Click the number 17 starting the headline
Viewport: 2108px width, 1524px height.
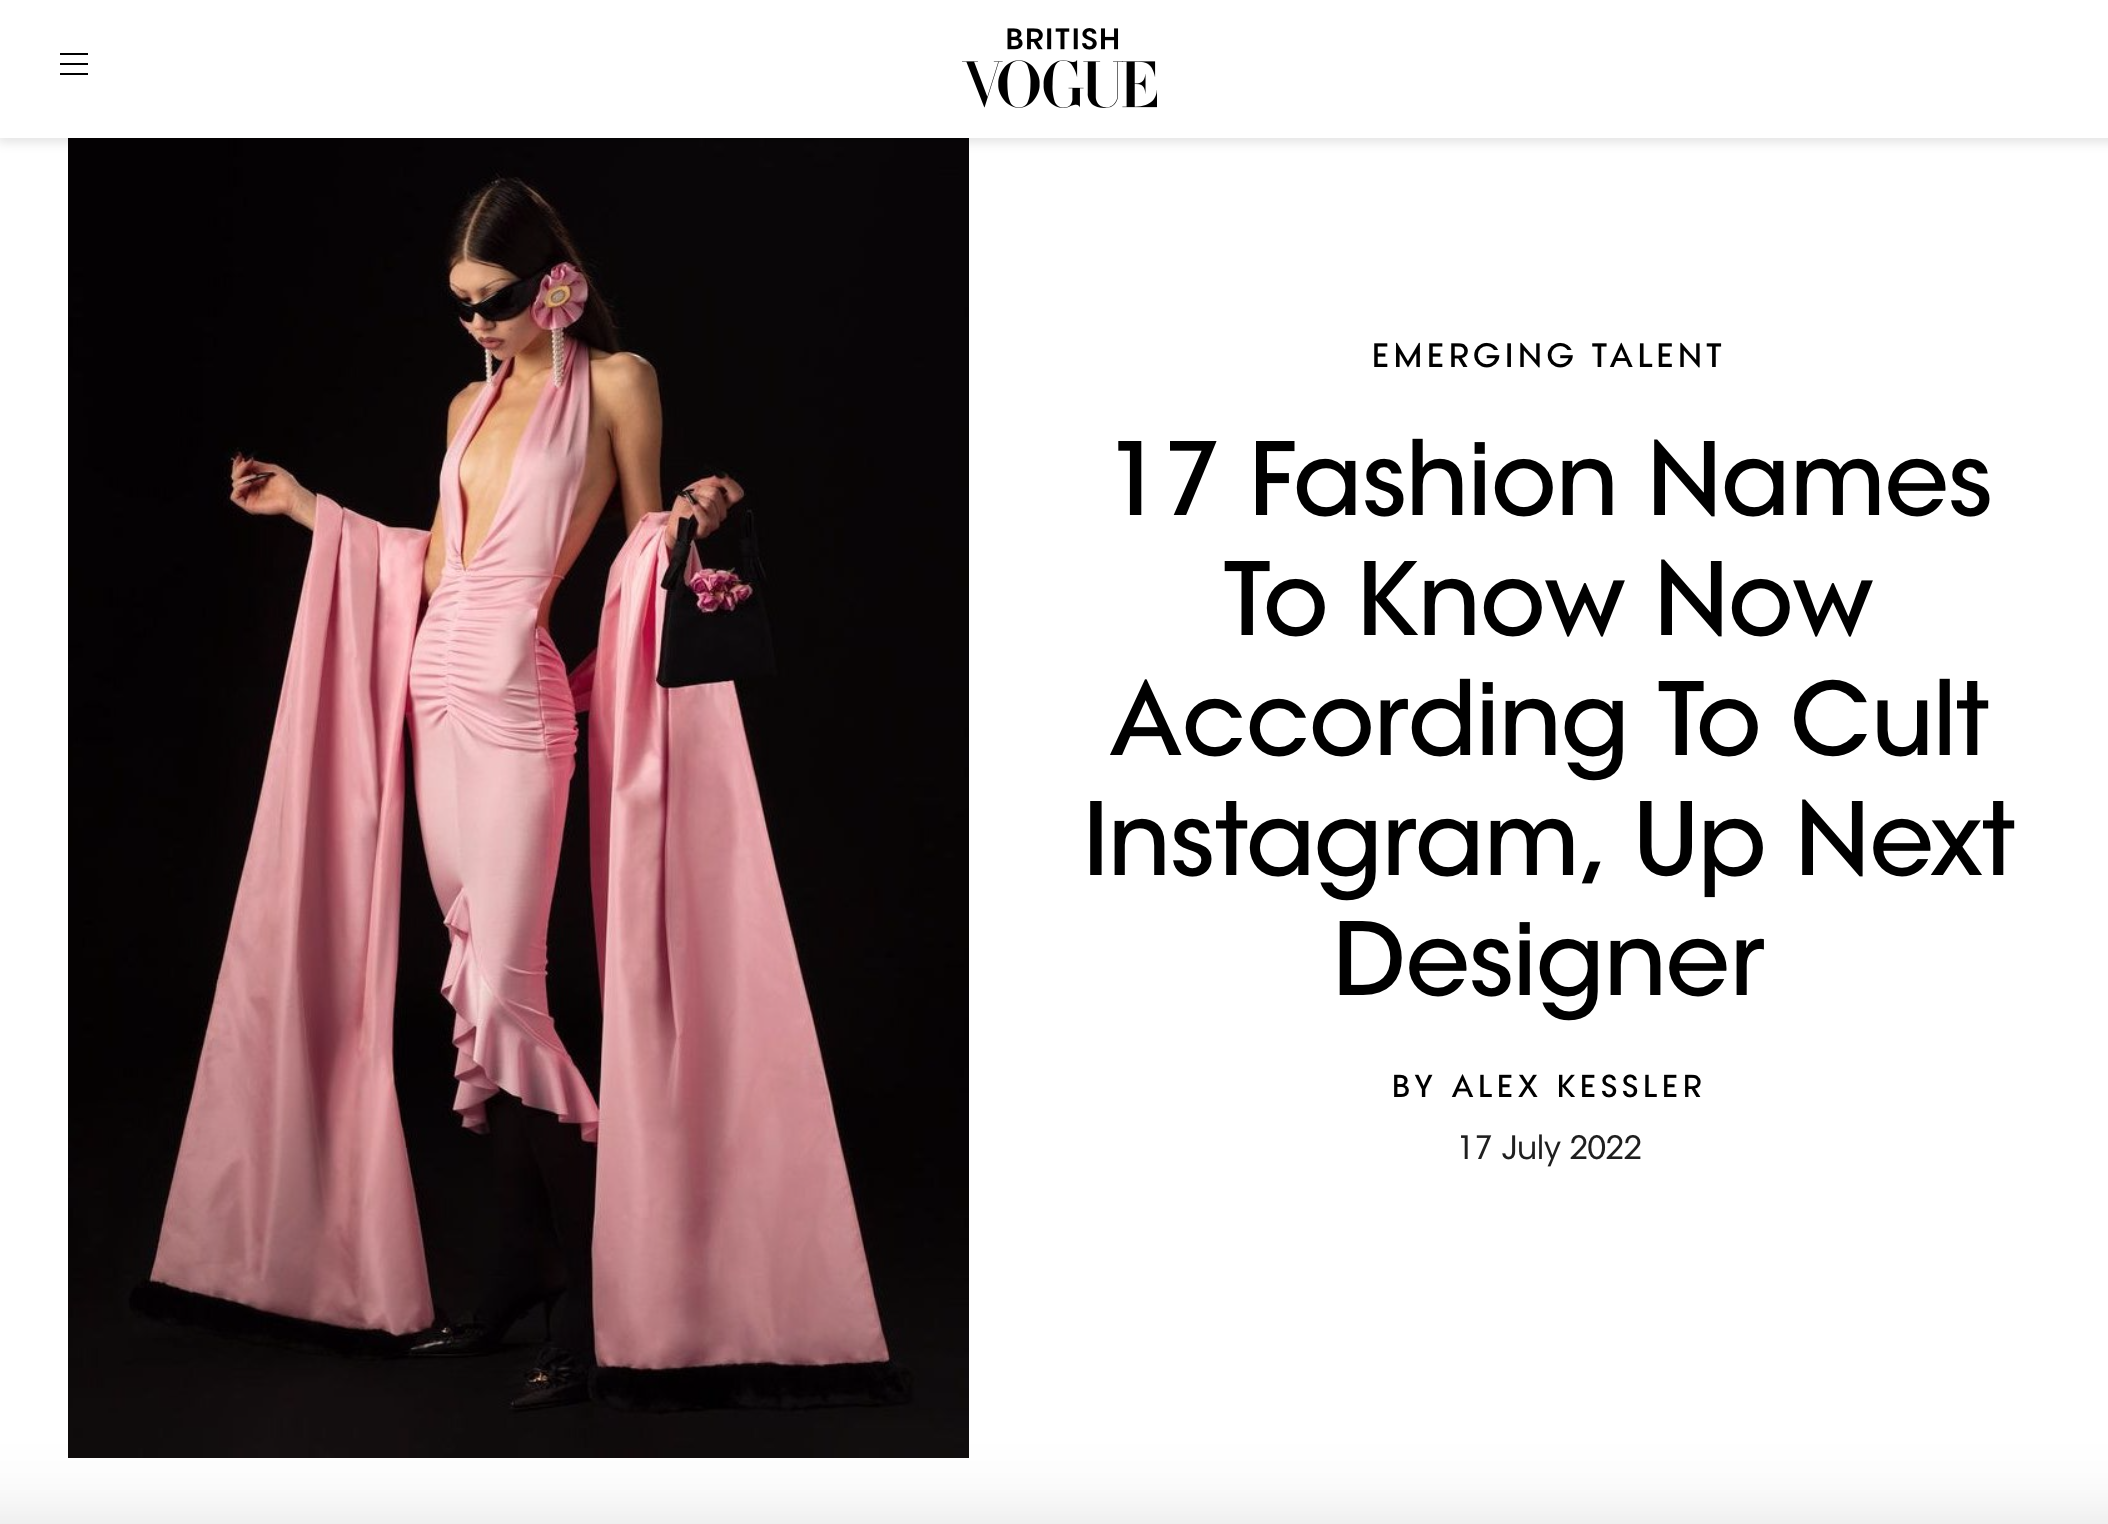[1164, 479]
